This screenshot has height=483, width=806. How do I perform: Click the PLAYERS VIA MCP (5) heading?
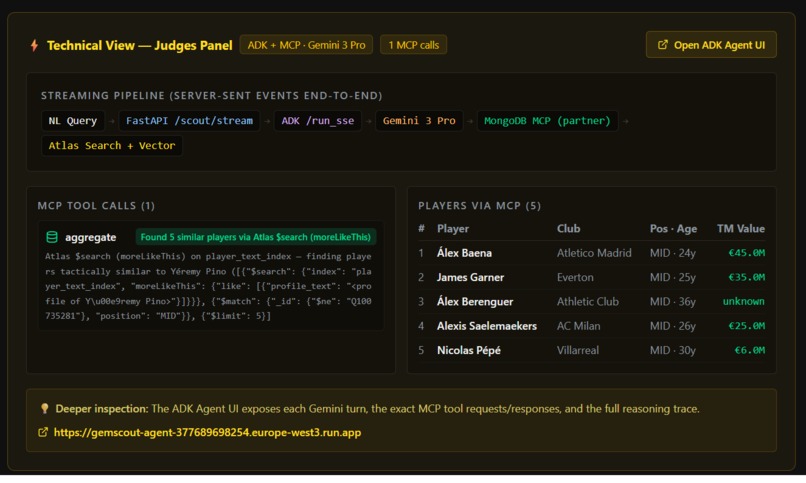tap(480, 206)
